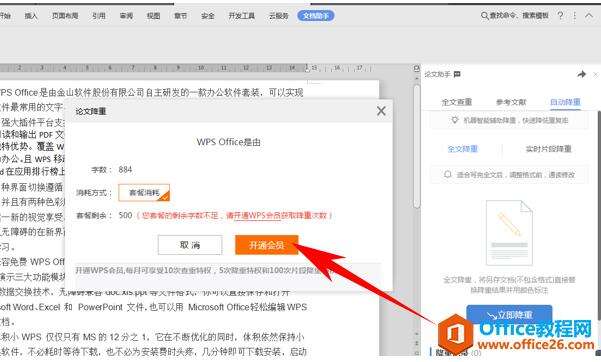Switch to the 全文查重 tab
This screenshot has width=601, height=362.
[456, 102]
